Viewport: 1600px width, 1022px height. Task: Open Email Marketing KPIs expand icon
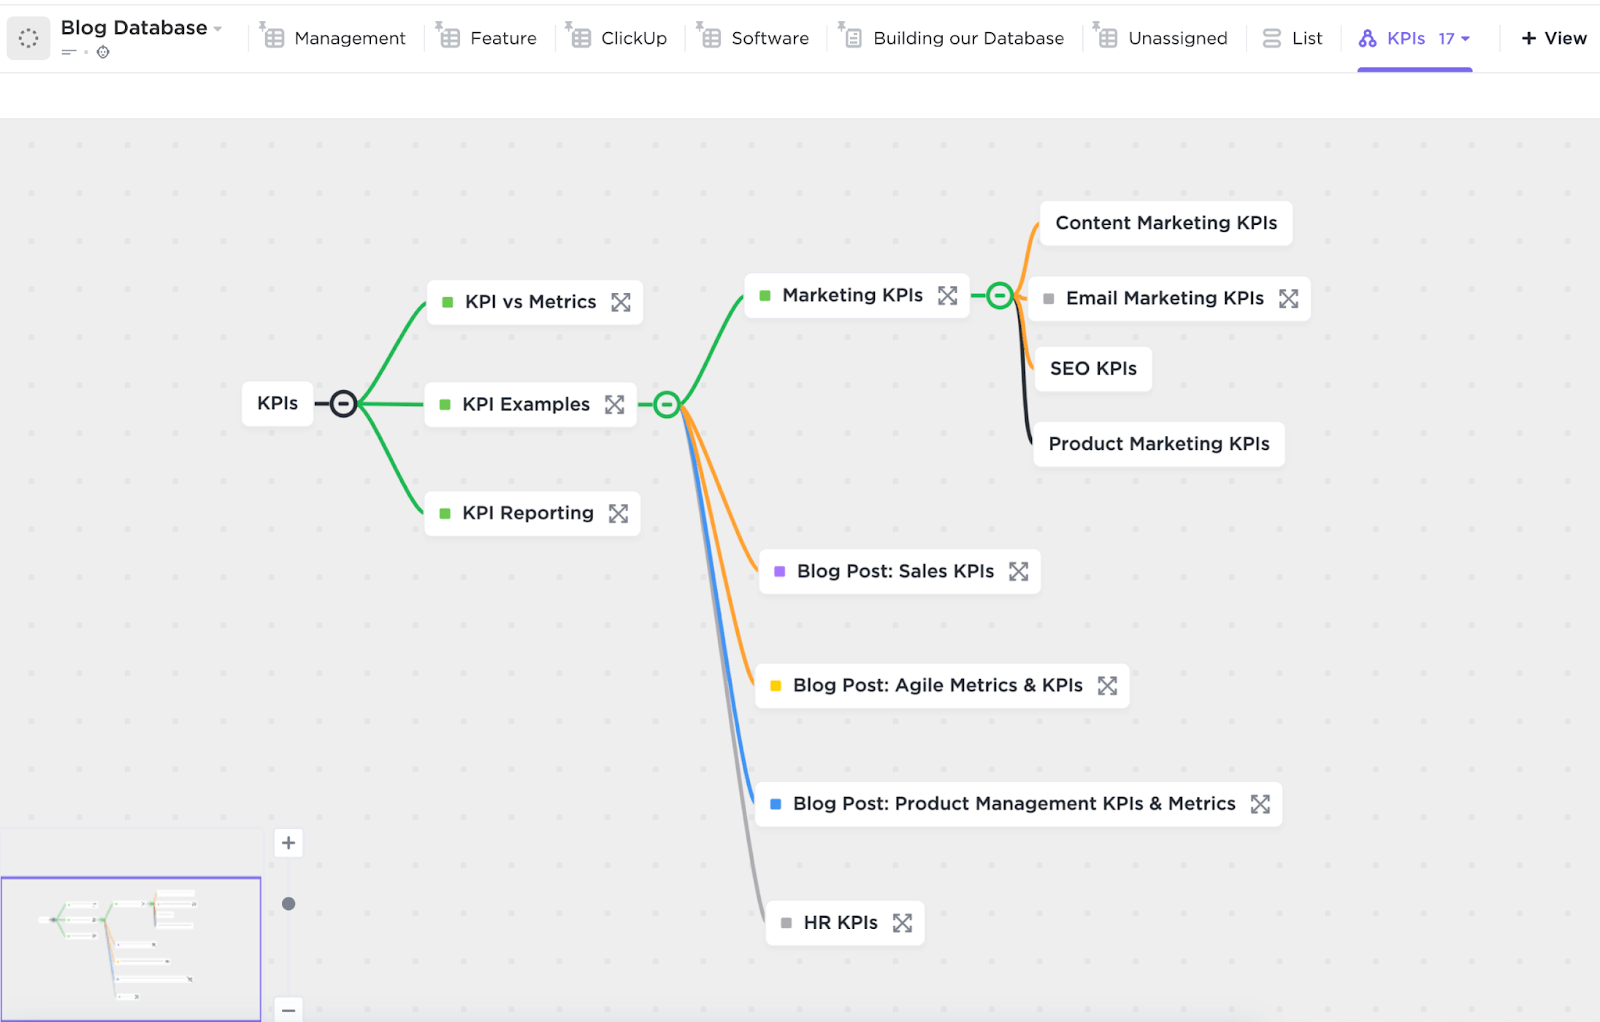pos(1289,298)
